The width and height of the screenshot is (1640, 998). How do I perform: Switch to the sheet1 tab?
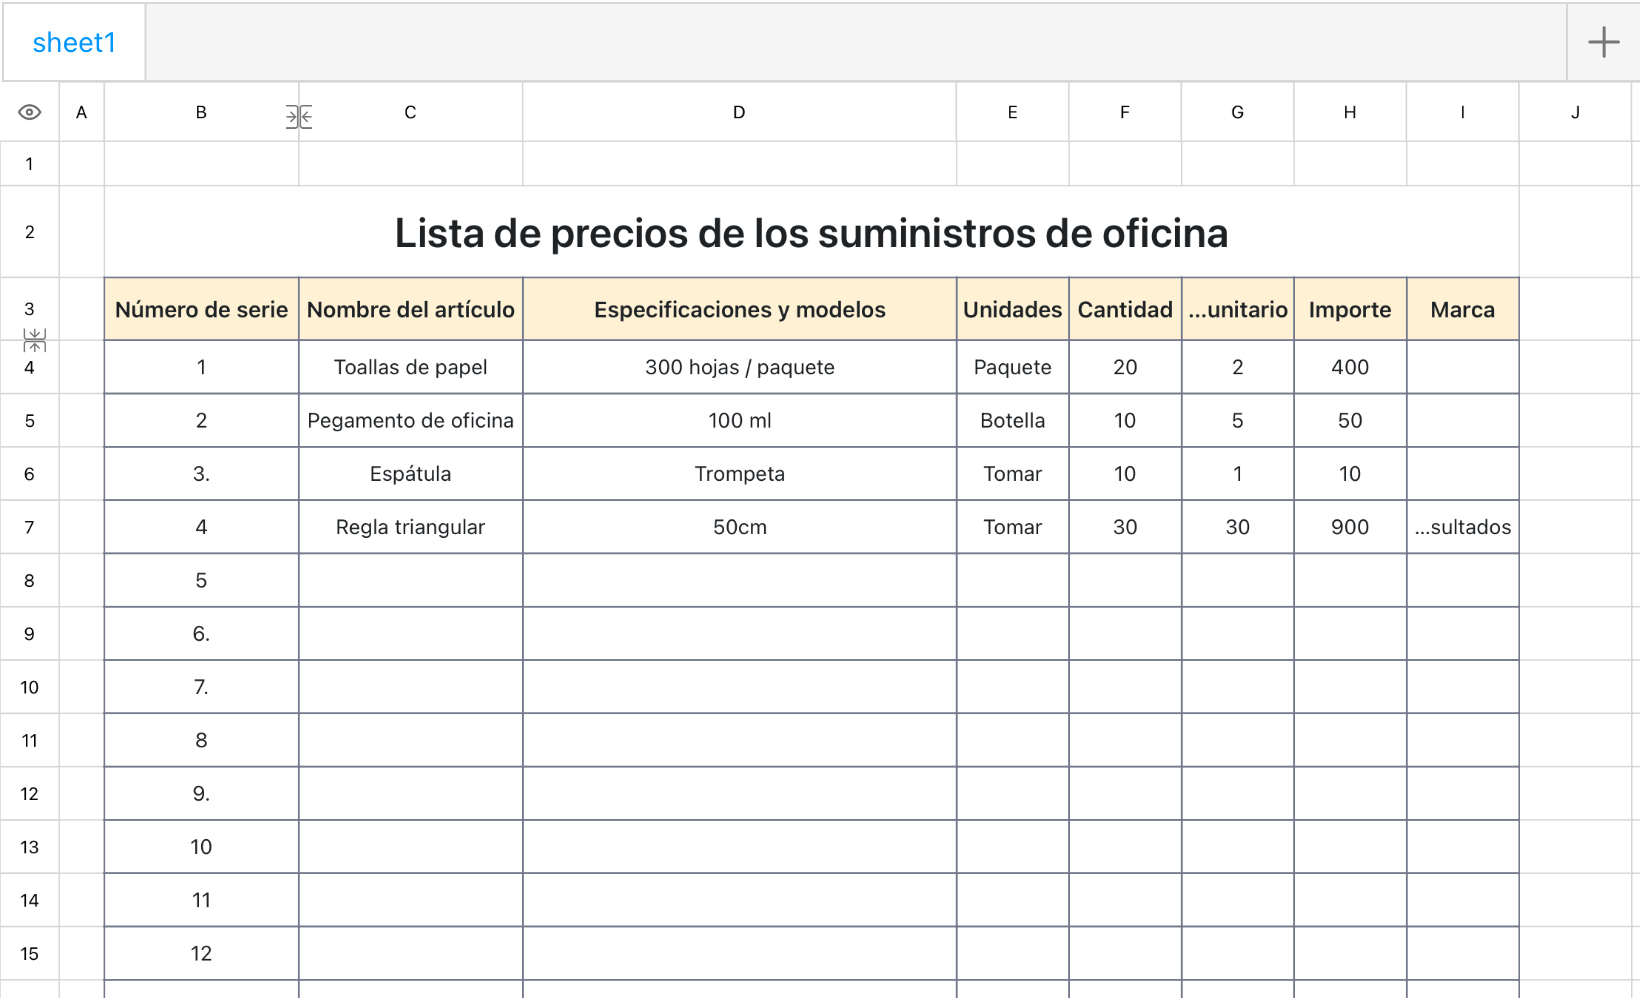coord(74,43)
